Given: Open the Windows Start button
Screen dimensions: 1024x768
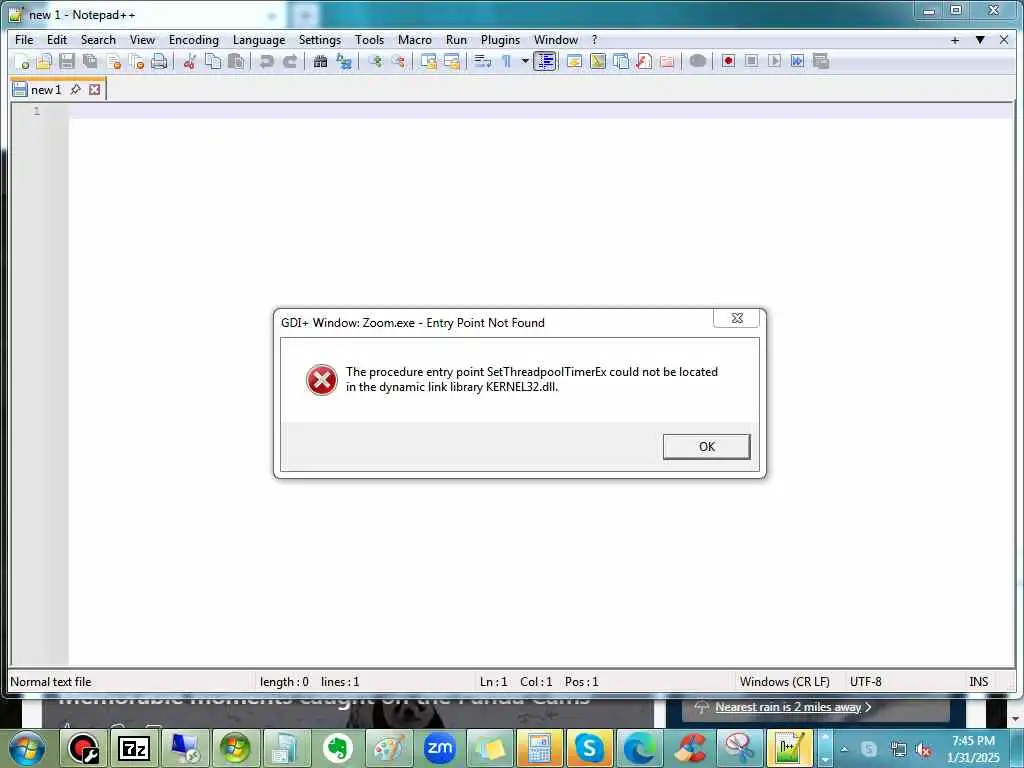Looking at the screenshot, I should [26, 748].
